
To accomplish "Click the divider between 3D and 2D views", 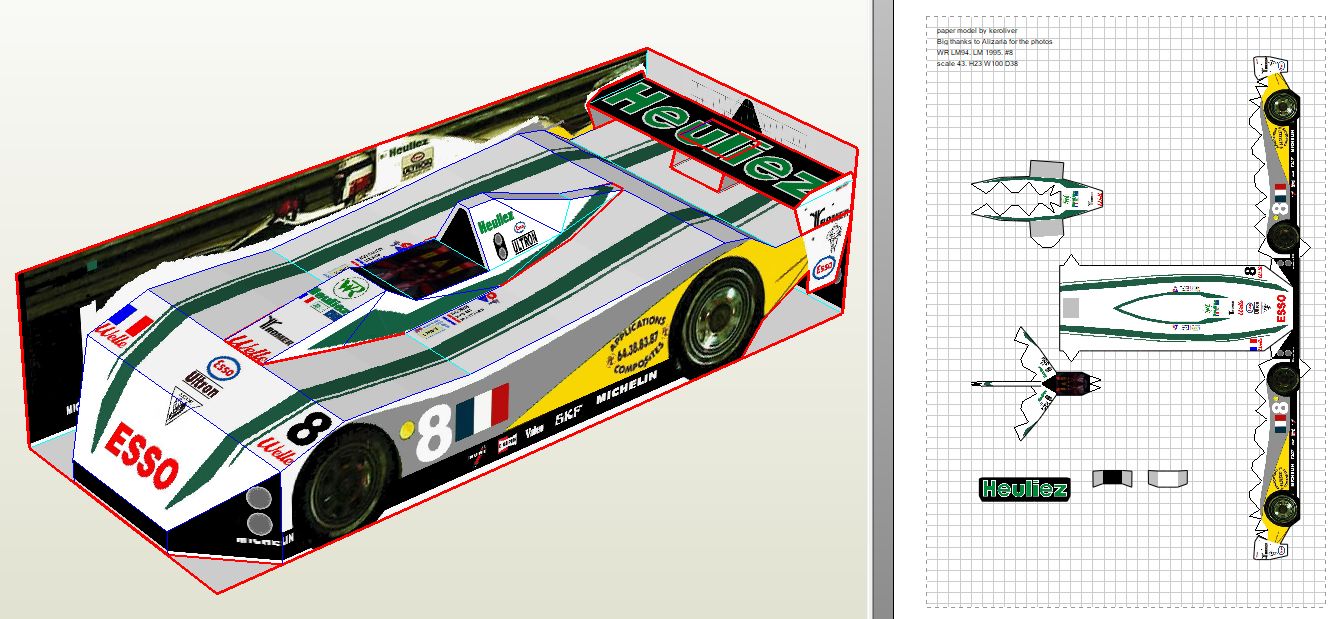I will coord(882,309).
